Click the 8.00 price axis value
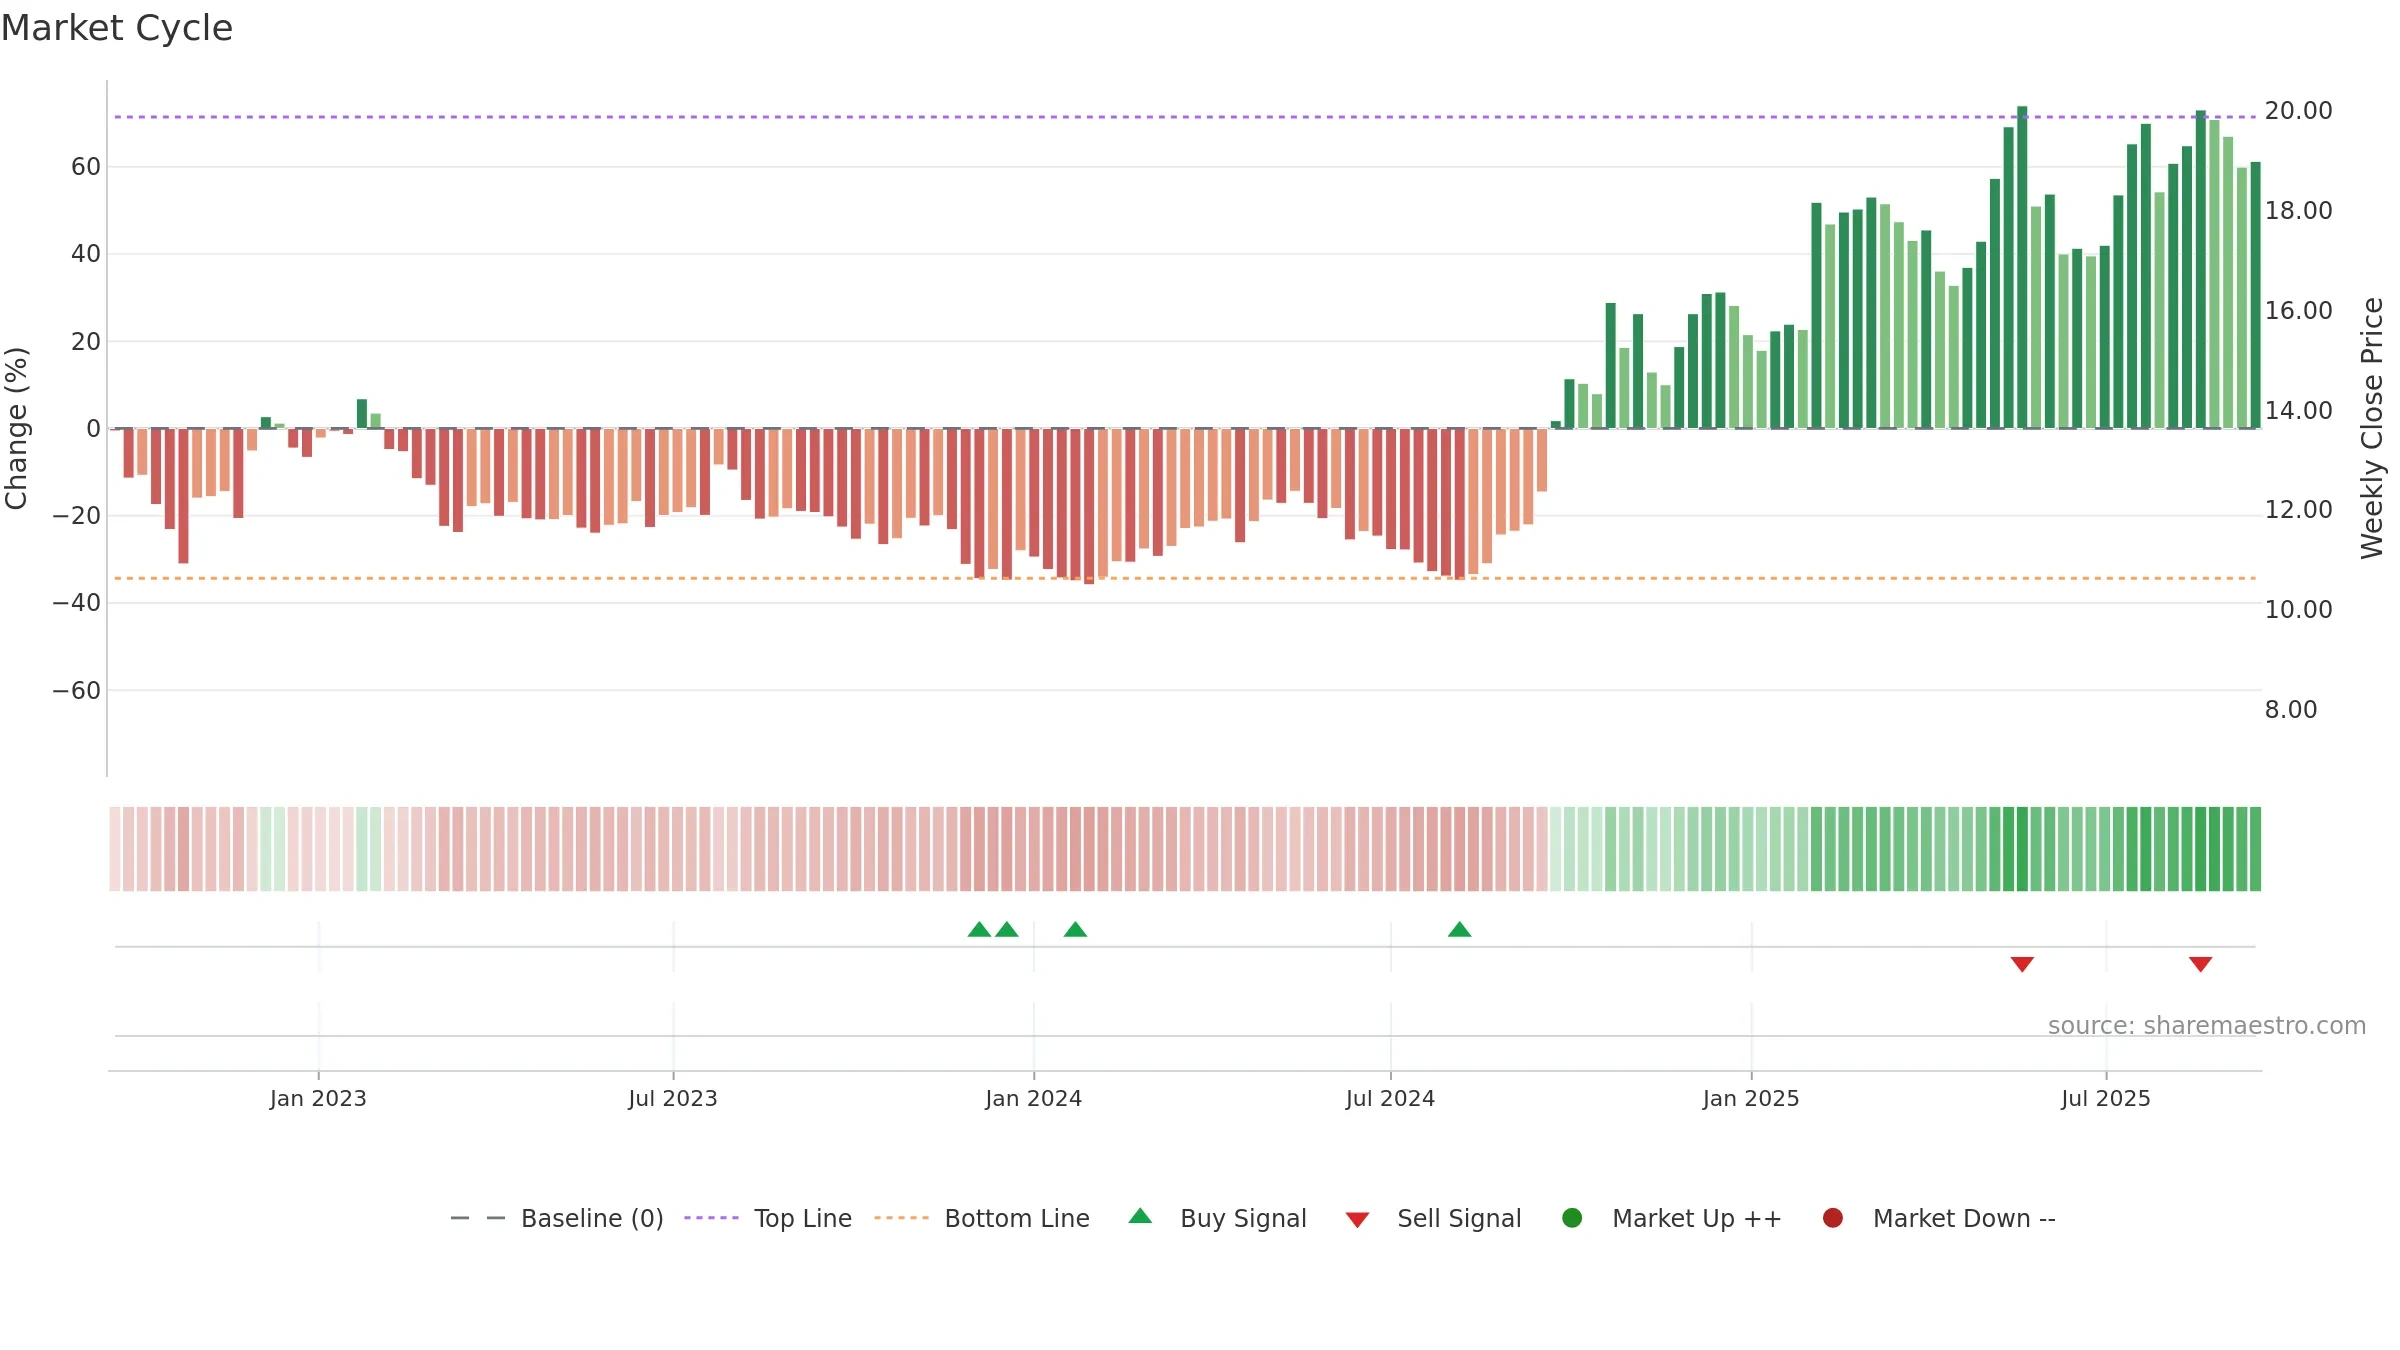Screen dimensions: 2400x1350 pos(2290,709)
